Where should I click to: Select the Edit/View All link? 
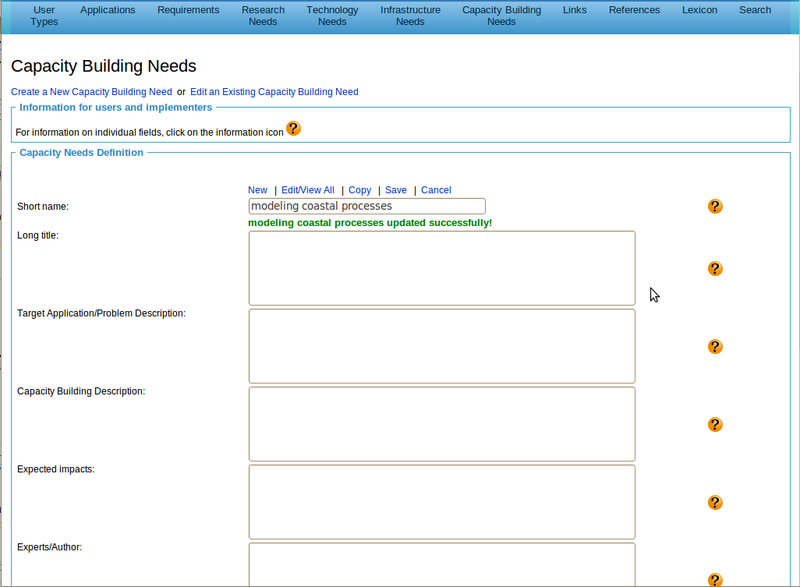pos(308,190)
